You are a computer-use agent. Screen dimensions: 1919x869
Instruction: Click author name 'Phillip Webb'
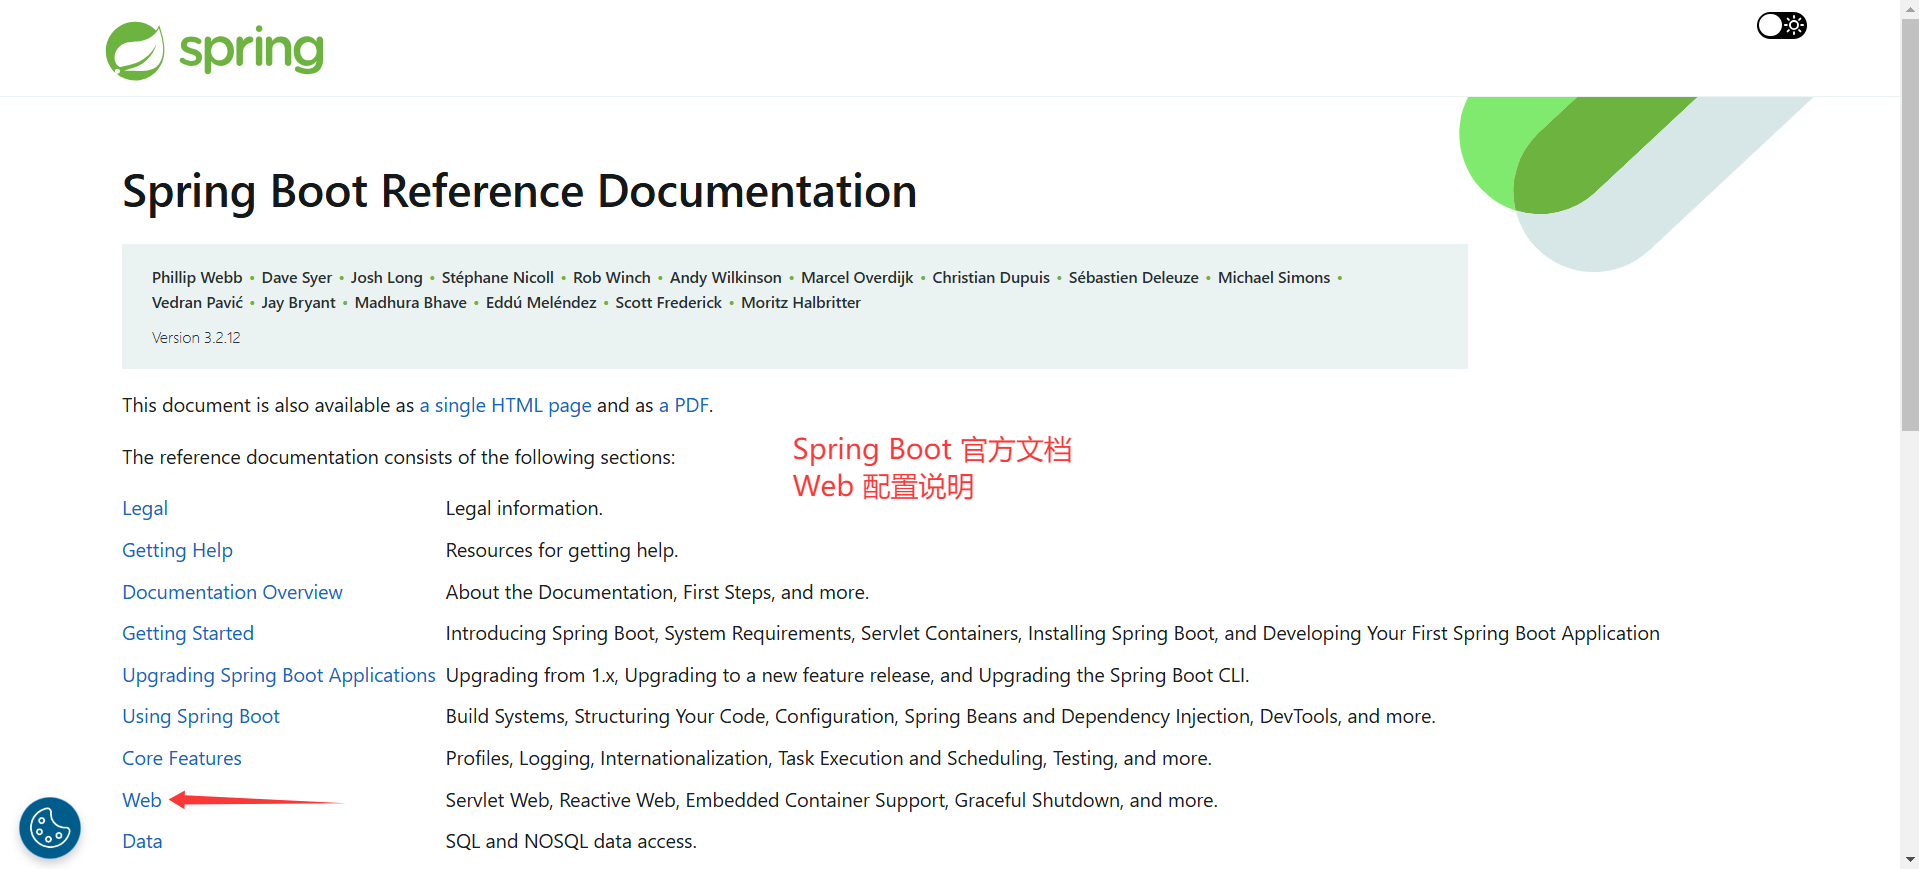point(197,277)
